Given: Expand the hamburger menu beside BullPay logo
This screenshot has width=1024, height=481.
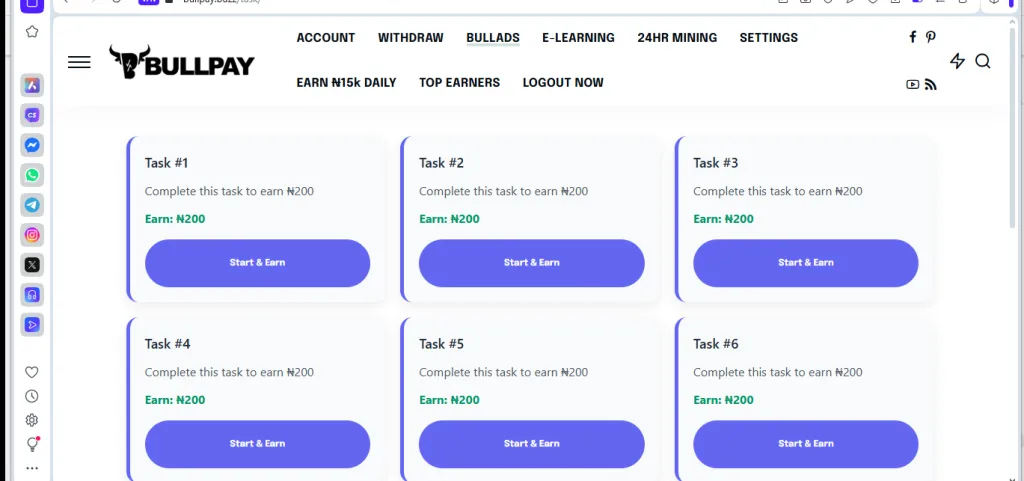Looking at the screenshot, I should point(79,62).
